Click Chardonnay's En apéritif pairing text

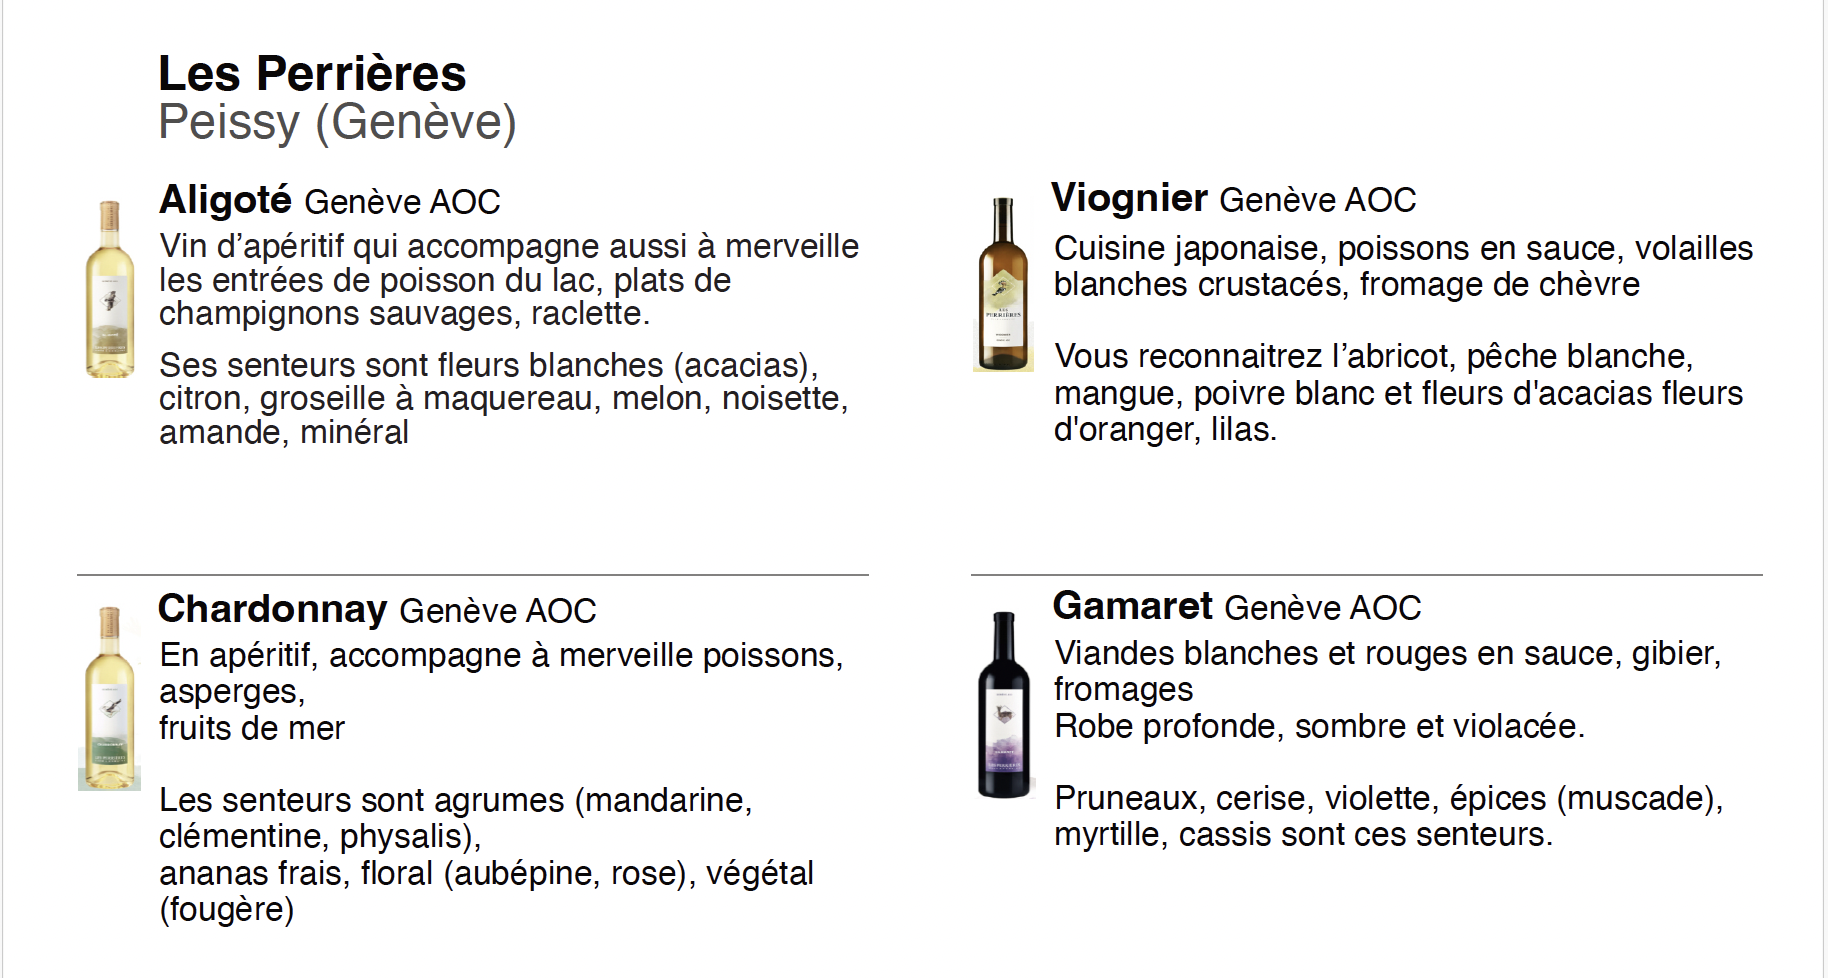tap(501, 692)
